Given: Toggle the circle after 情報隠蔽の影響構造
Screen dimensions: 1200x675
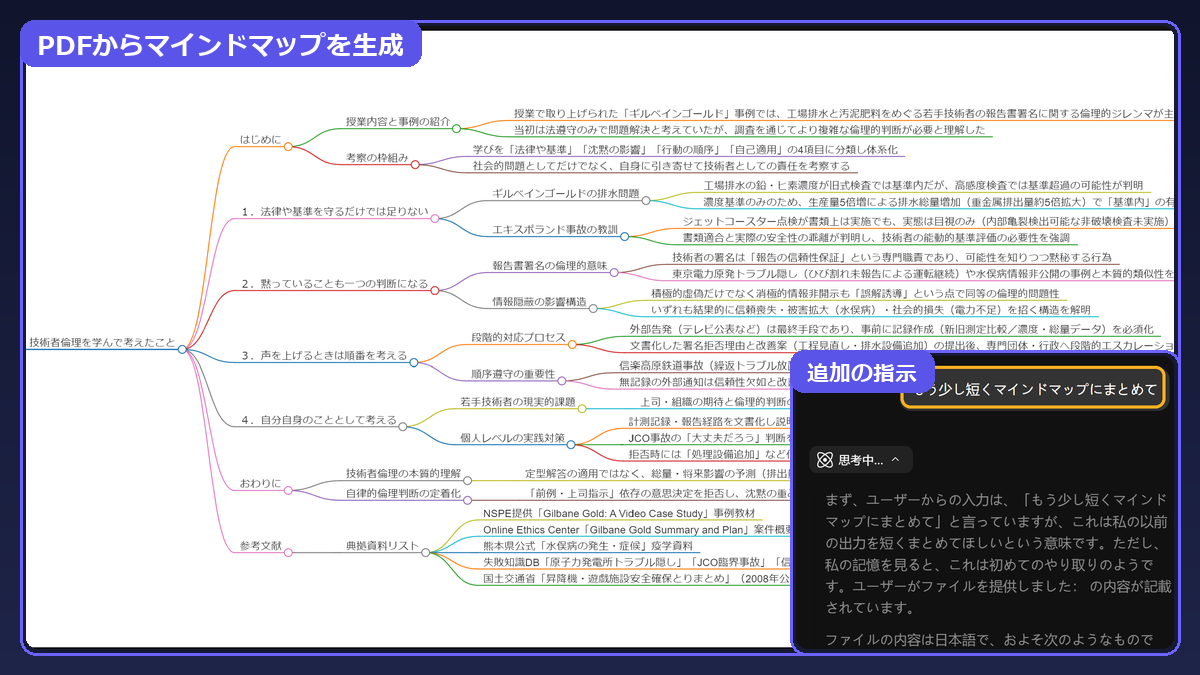Looking at the screenshot, I should (x=594, y=308).
